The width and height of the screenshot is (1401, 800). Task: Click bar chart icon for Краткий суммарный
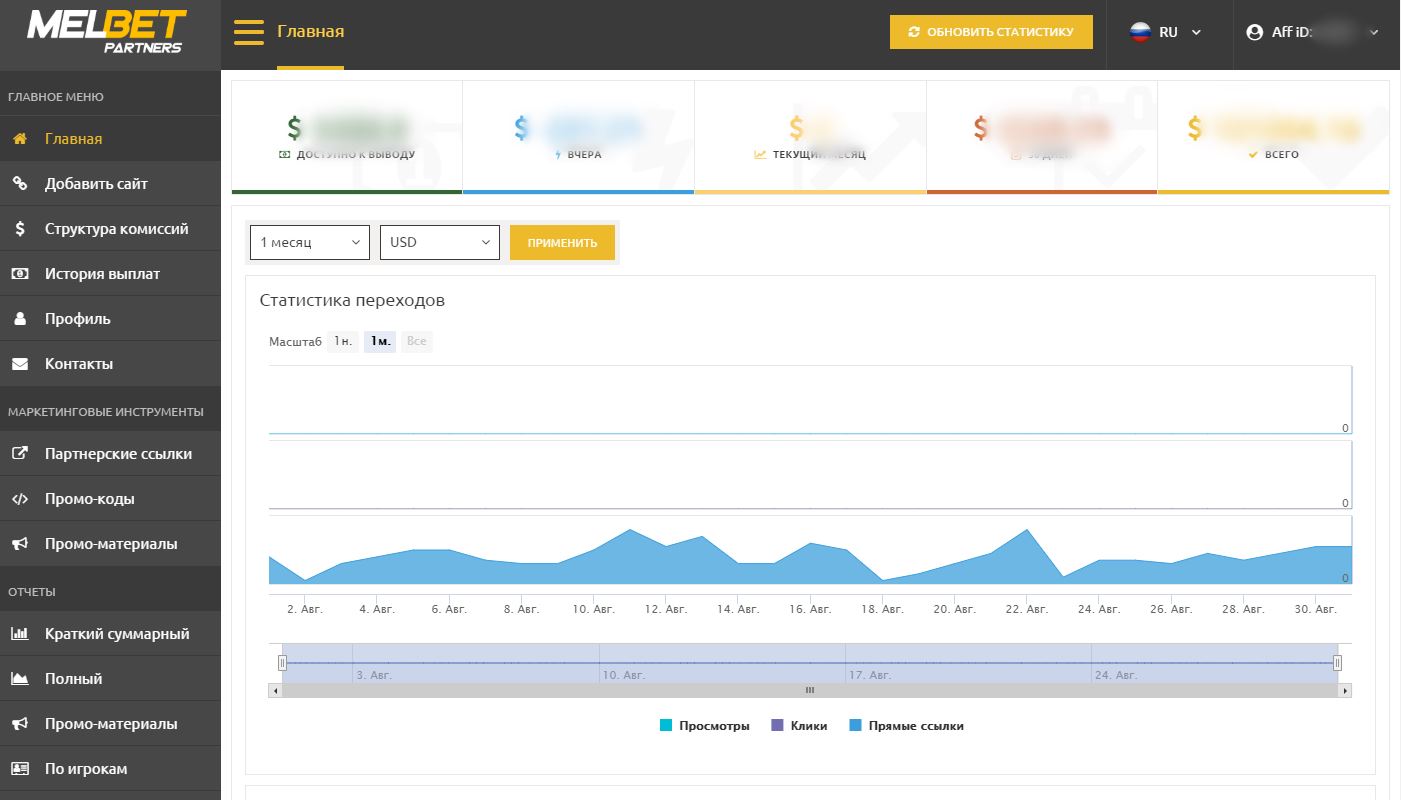click(x=20, y=634)
